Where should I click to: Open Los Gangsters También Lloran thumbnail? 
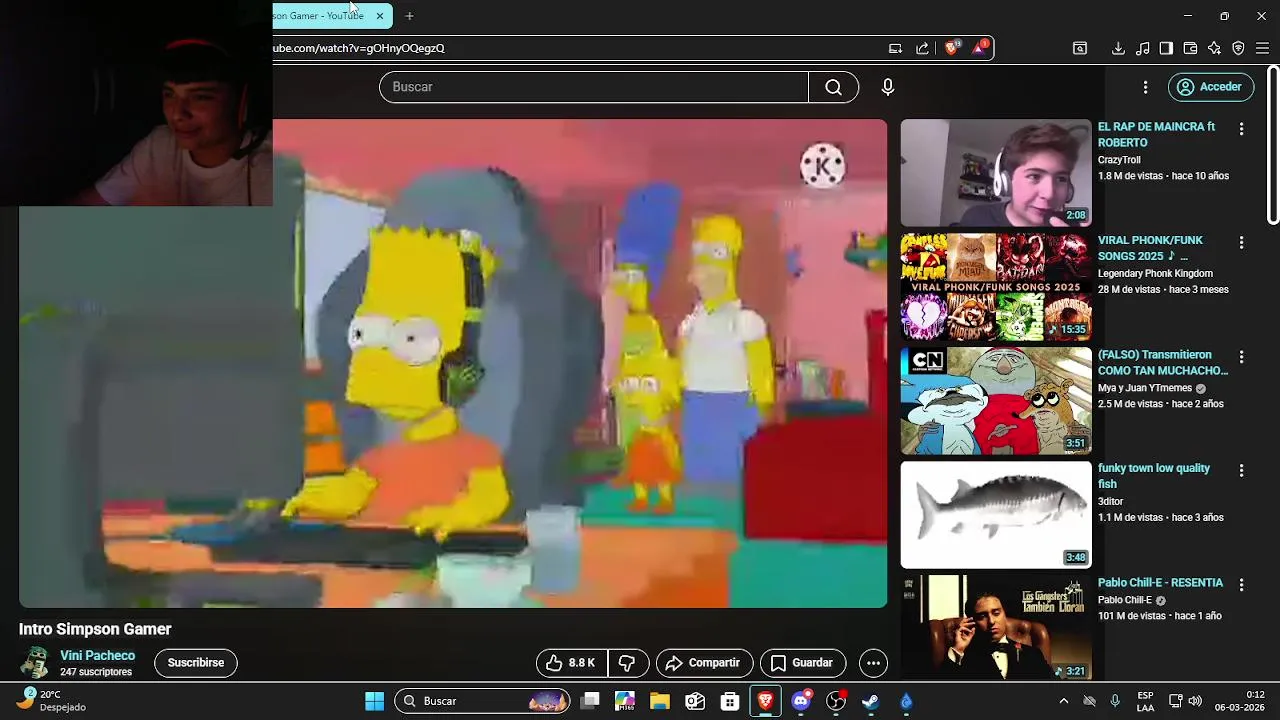pyautogui.click(x=996, y=628)
